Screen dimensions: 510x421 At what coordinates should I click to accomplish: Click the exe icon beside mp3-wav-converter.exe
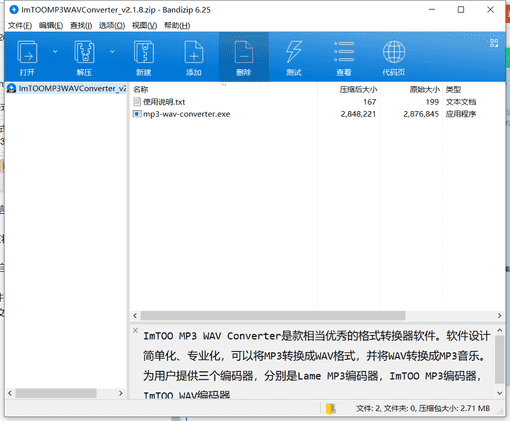[137, 114]
